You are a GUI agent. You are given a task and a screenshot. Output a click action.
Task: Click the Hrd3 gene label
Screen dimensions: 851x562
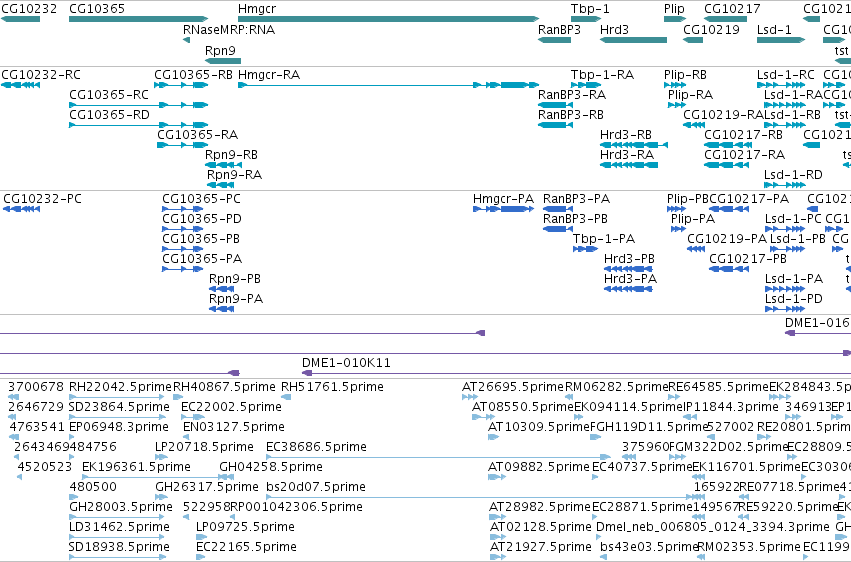[614, 30]
